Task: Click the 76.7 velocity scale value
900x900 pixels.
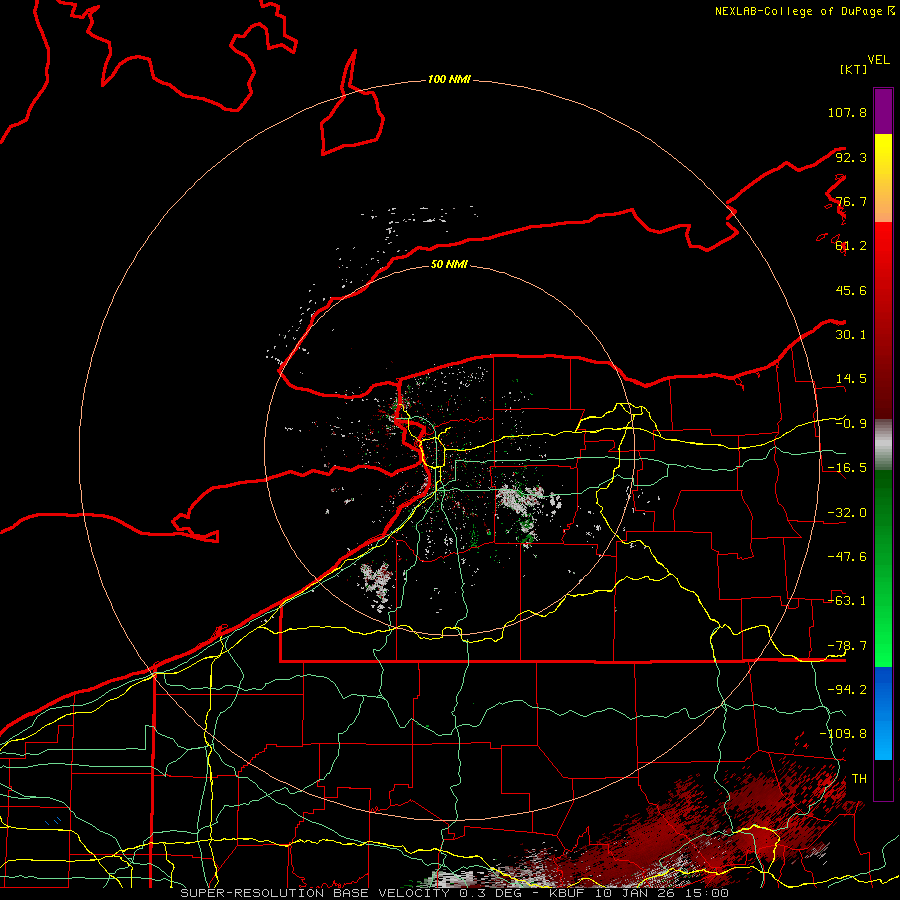Action: tap(851, 201)
